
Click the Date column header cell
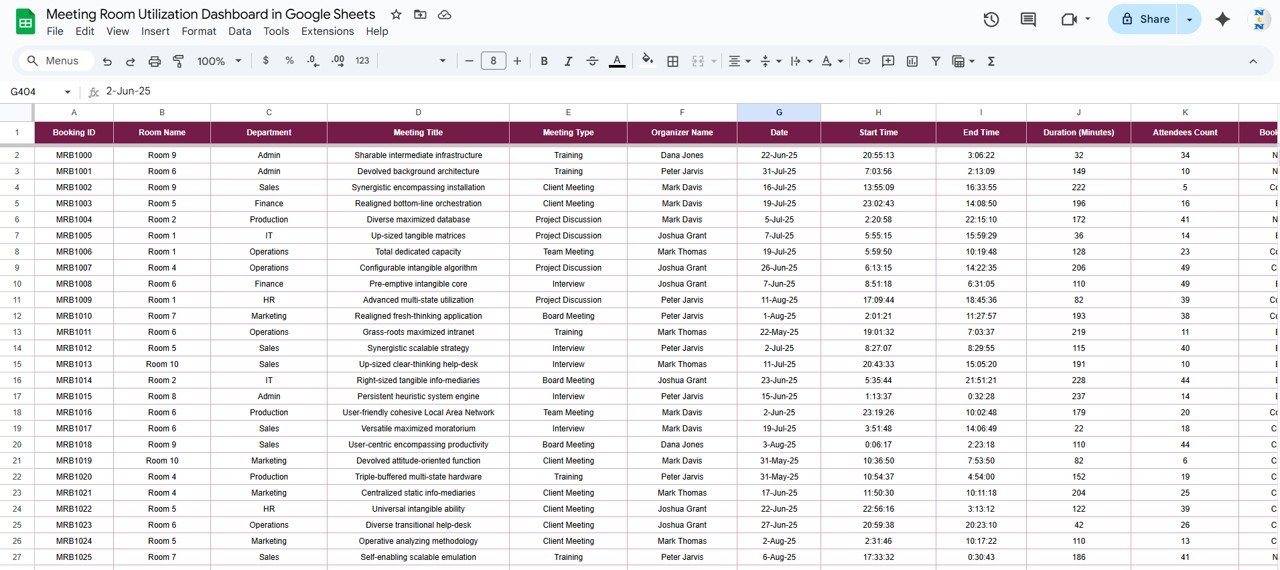[x=778, y=132]
